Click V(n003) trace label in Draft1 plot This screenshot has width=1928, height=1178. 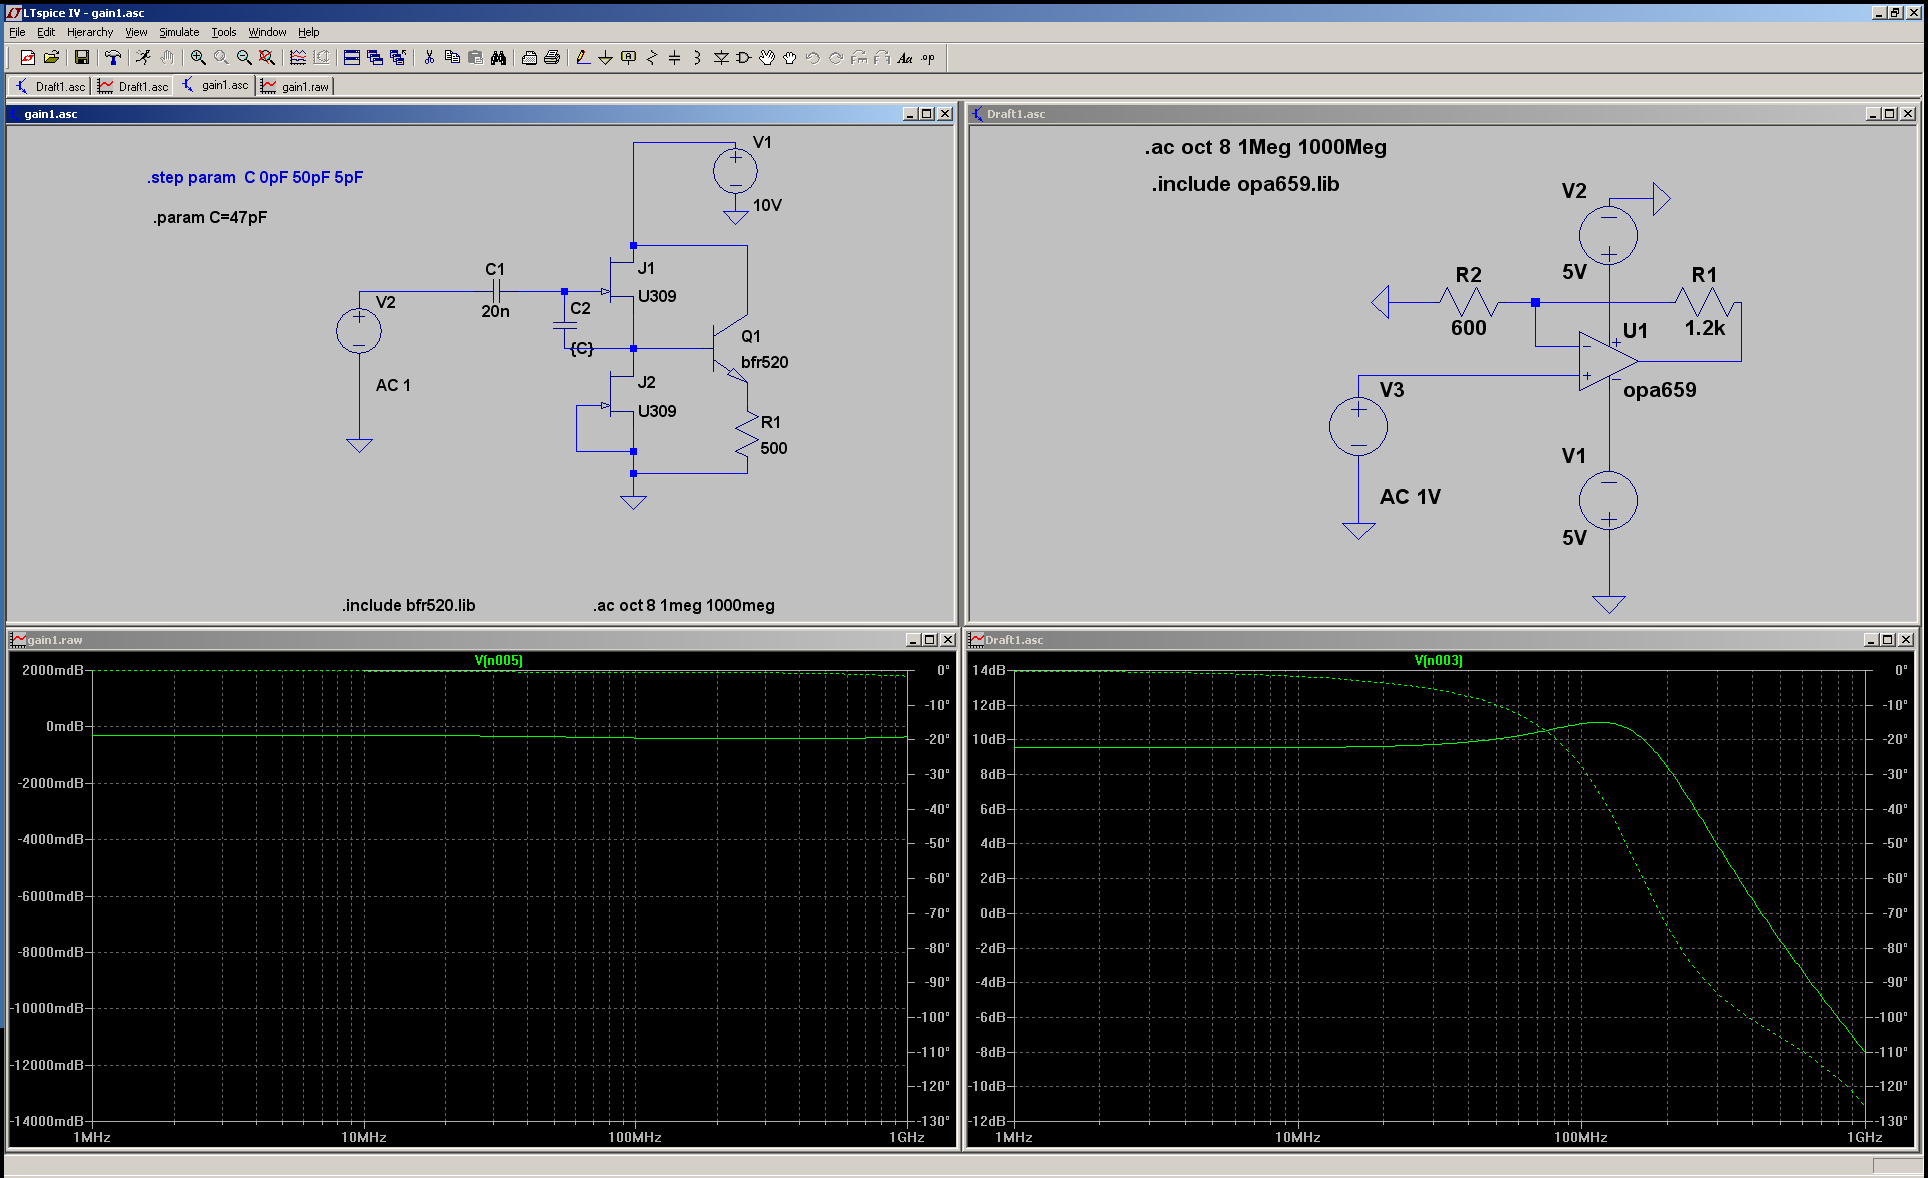(x=1438, y=660)
